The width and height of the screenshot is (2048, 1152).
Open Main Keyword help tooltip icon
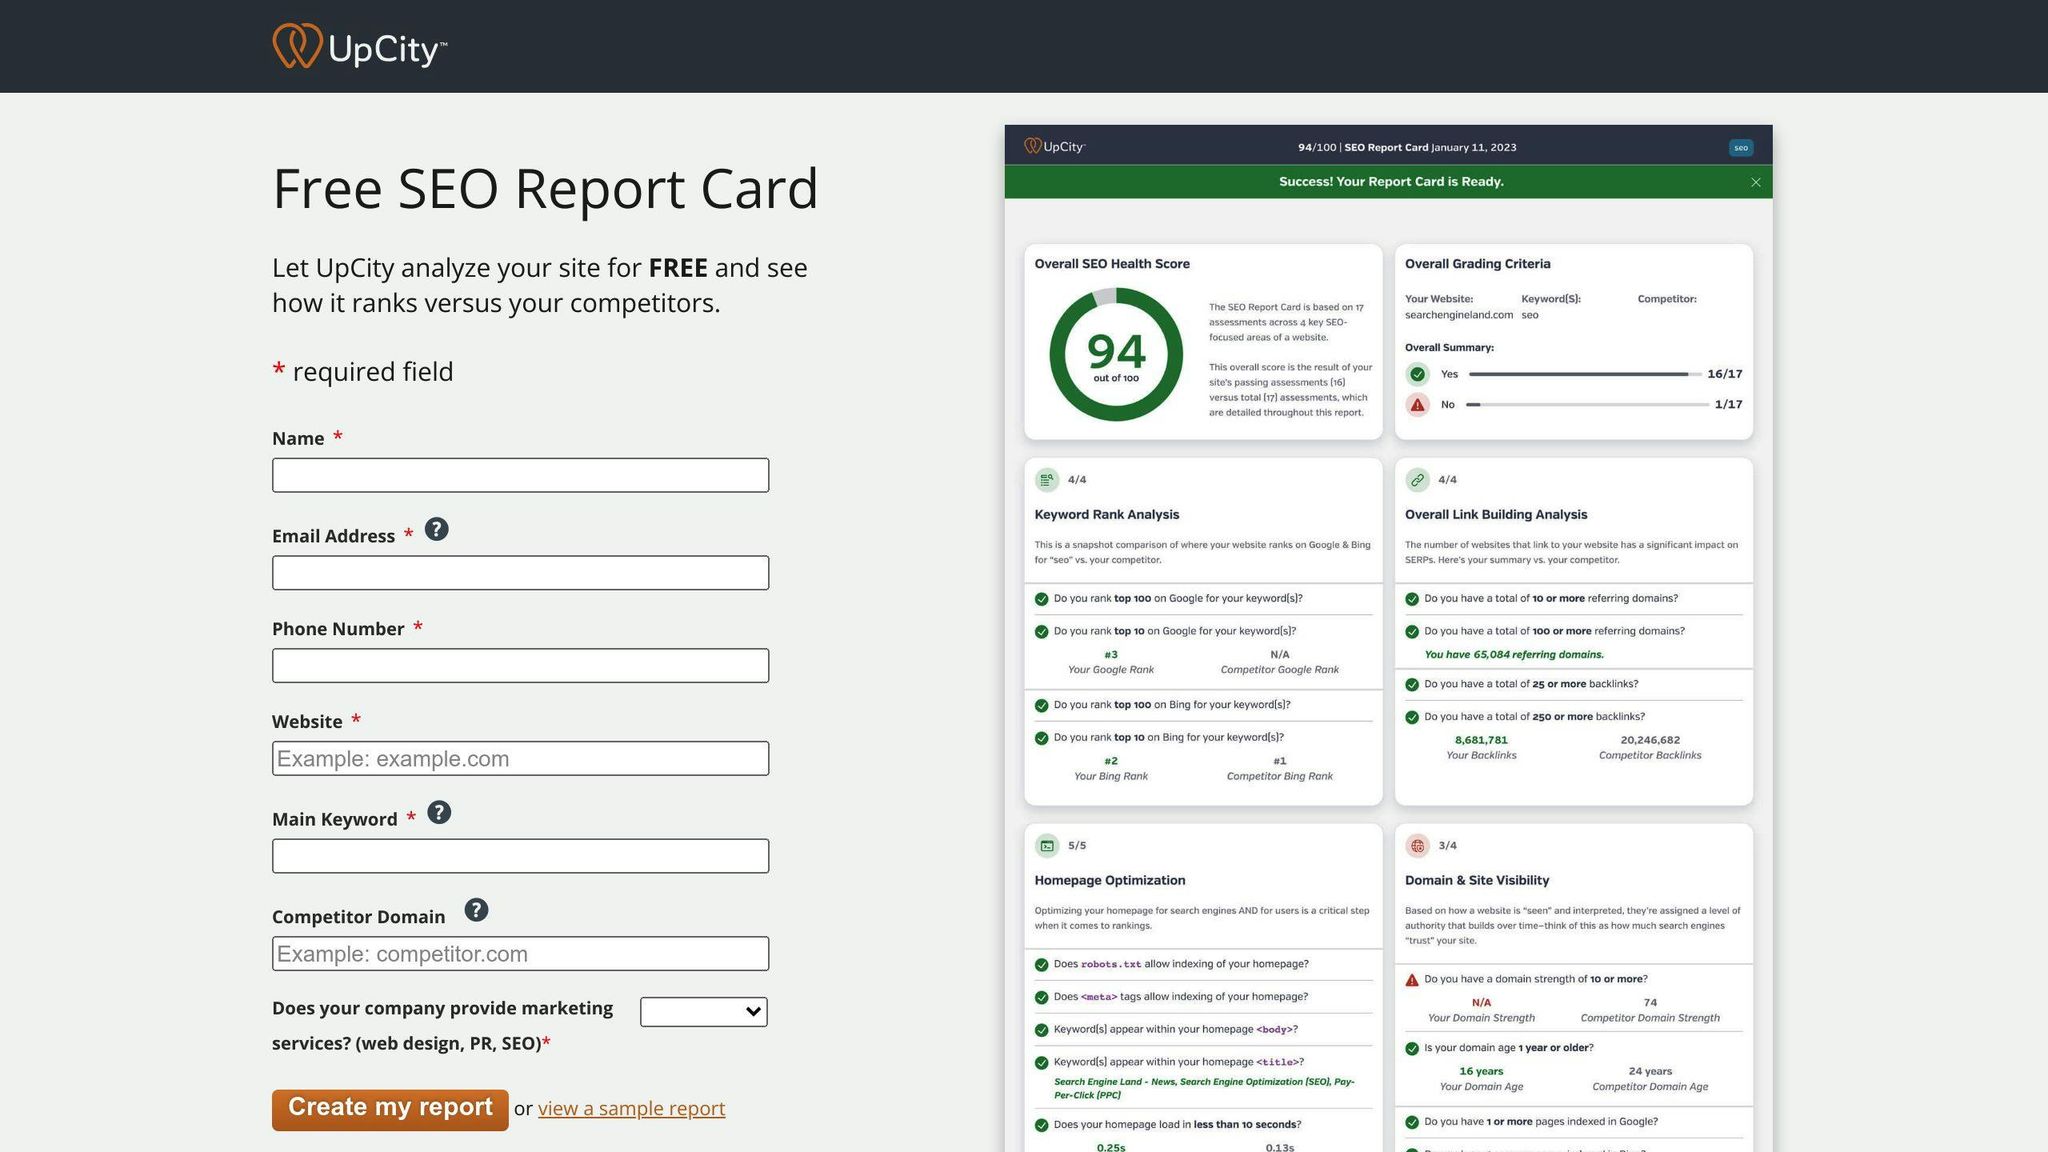point(439,812)
